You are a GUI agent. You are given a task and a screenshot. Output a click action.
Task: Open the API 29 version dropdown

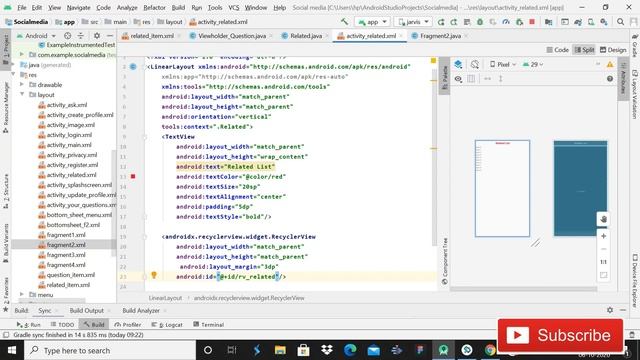[x=533, y=64]
